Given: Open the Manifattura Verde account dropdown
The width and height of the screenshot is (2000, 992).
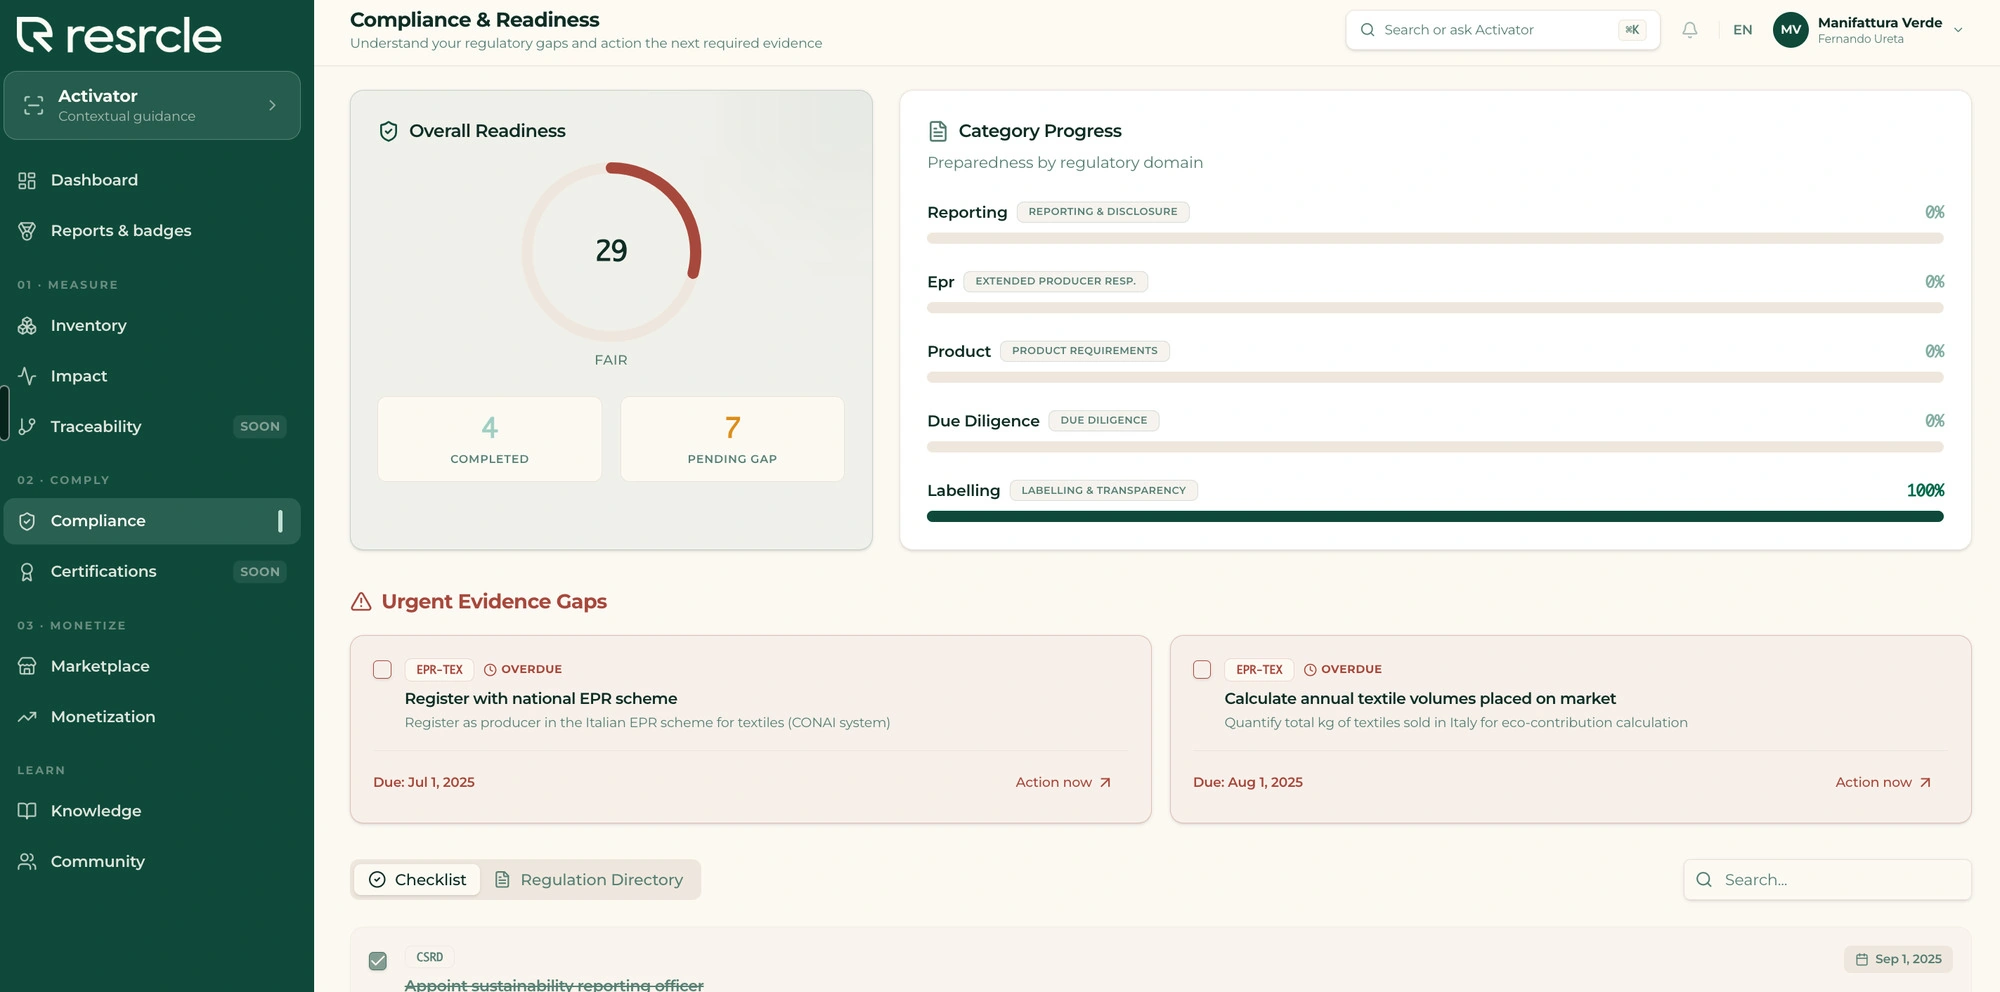Looking at the screenshot, I should [x=1868, y=30].
